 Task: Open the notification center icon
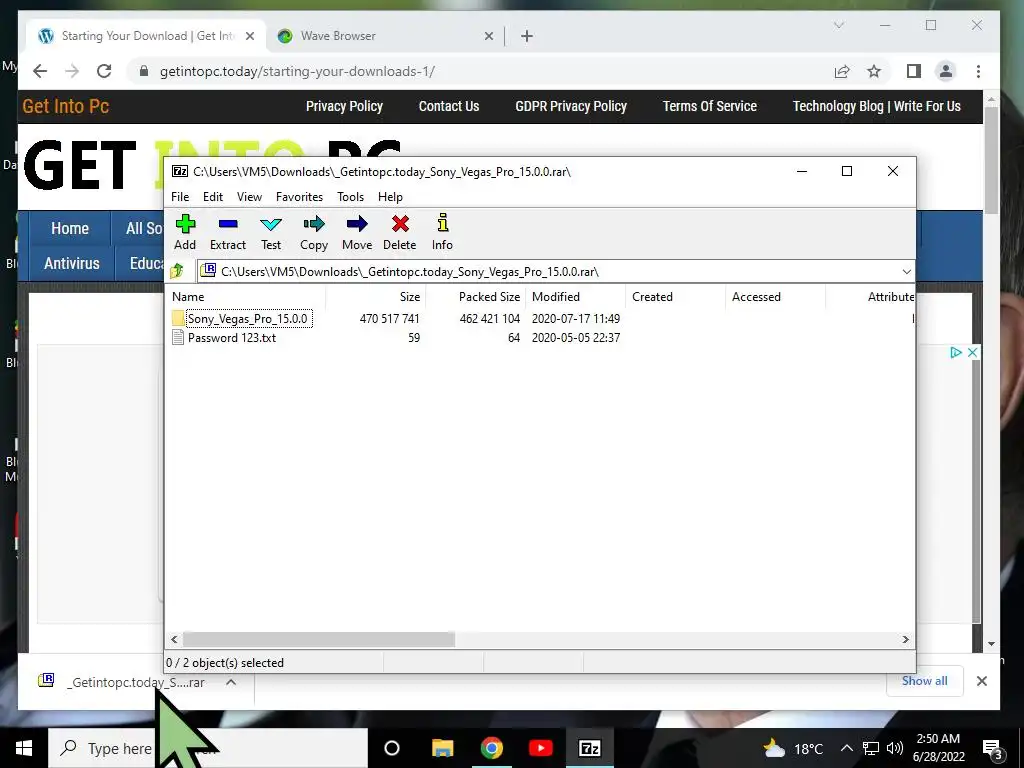(993, 748)
